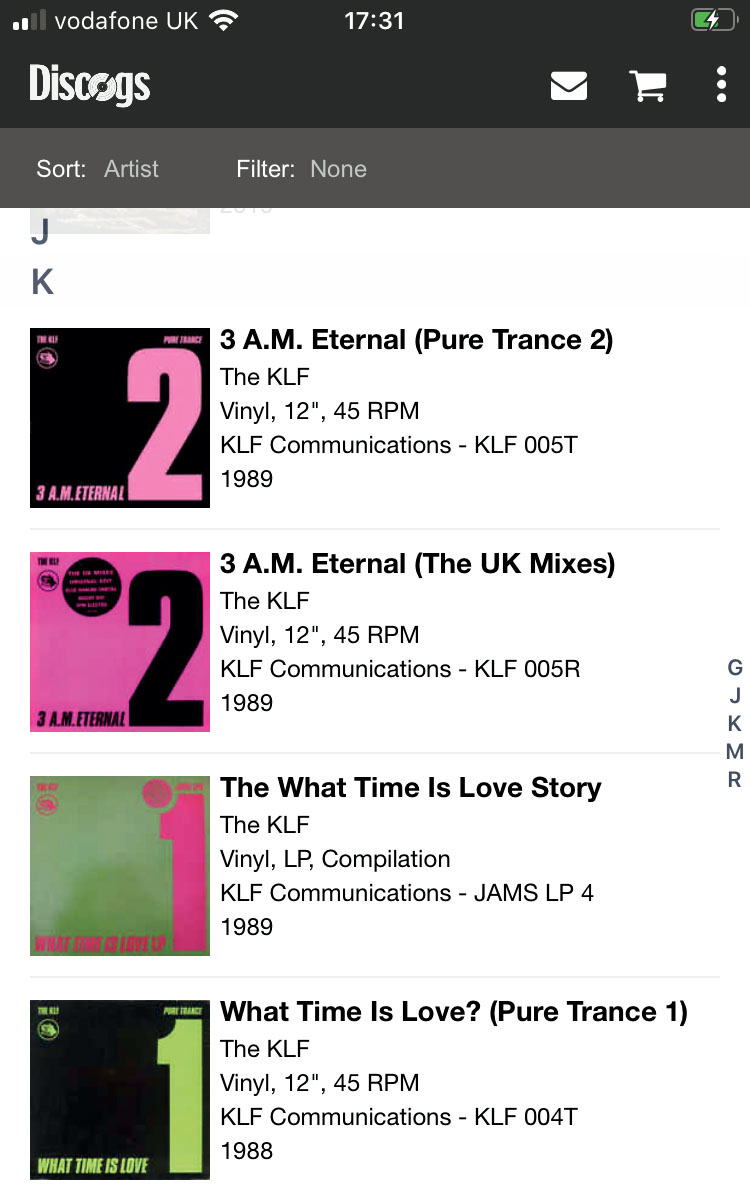Select pink cover with black 2 thumbnail
The height and width of the screenshot is (1184, 750).
tap(120, 642)
